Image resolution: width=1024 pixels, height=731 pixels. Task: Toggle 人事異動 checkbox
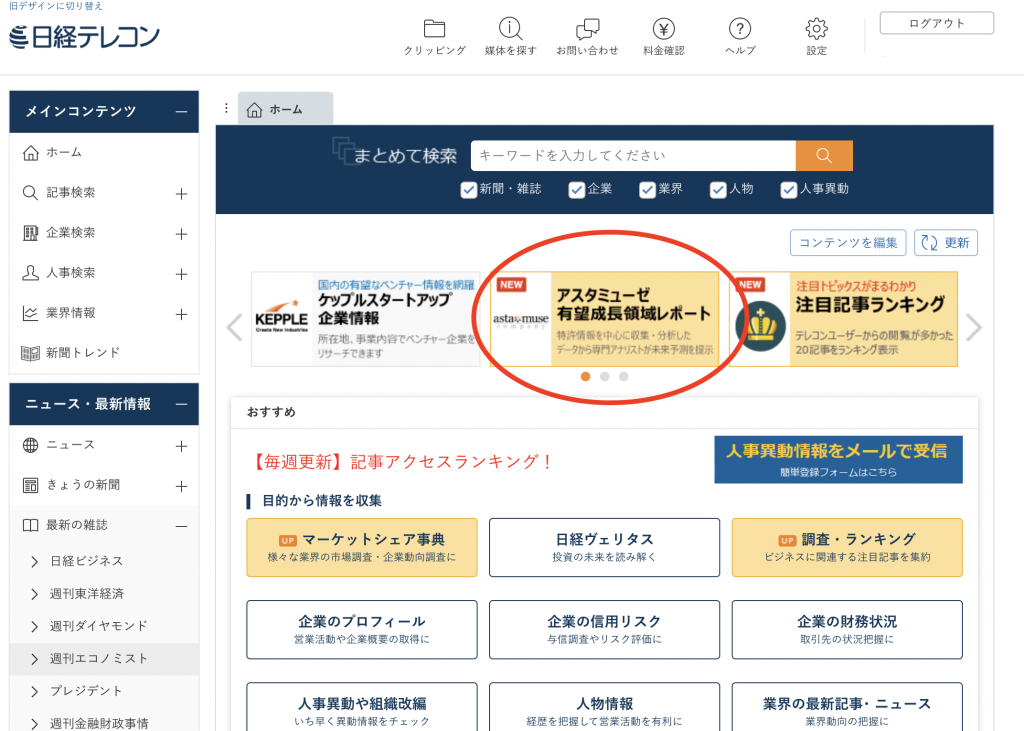pos(788,190)
